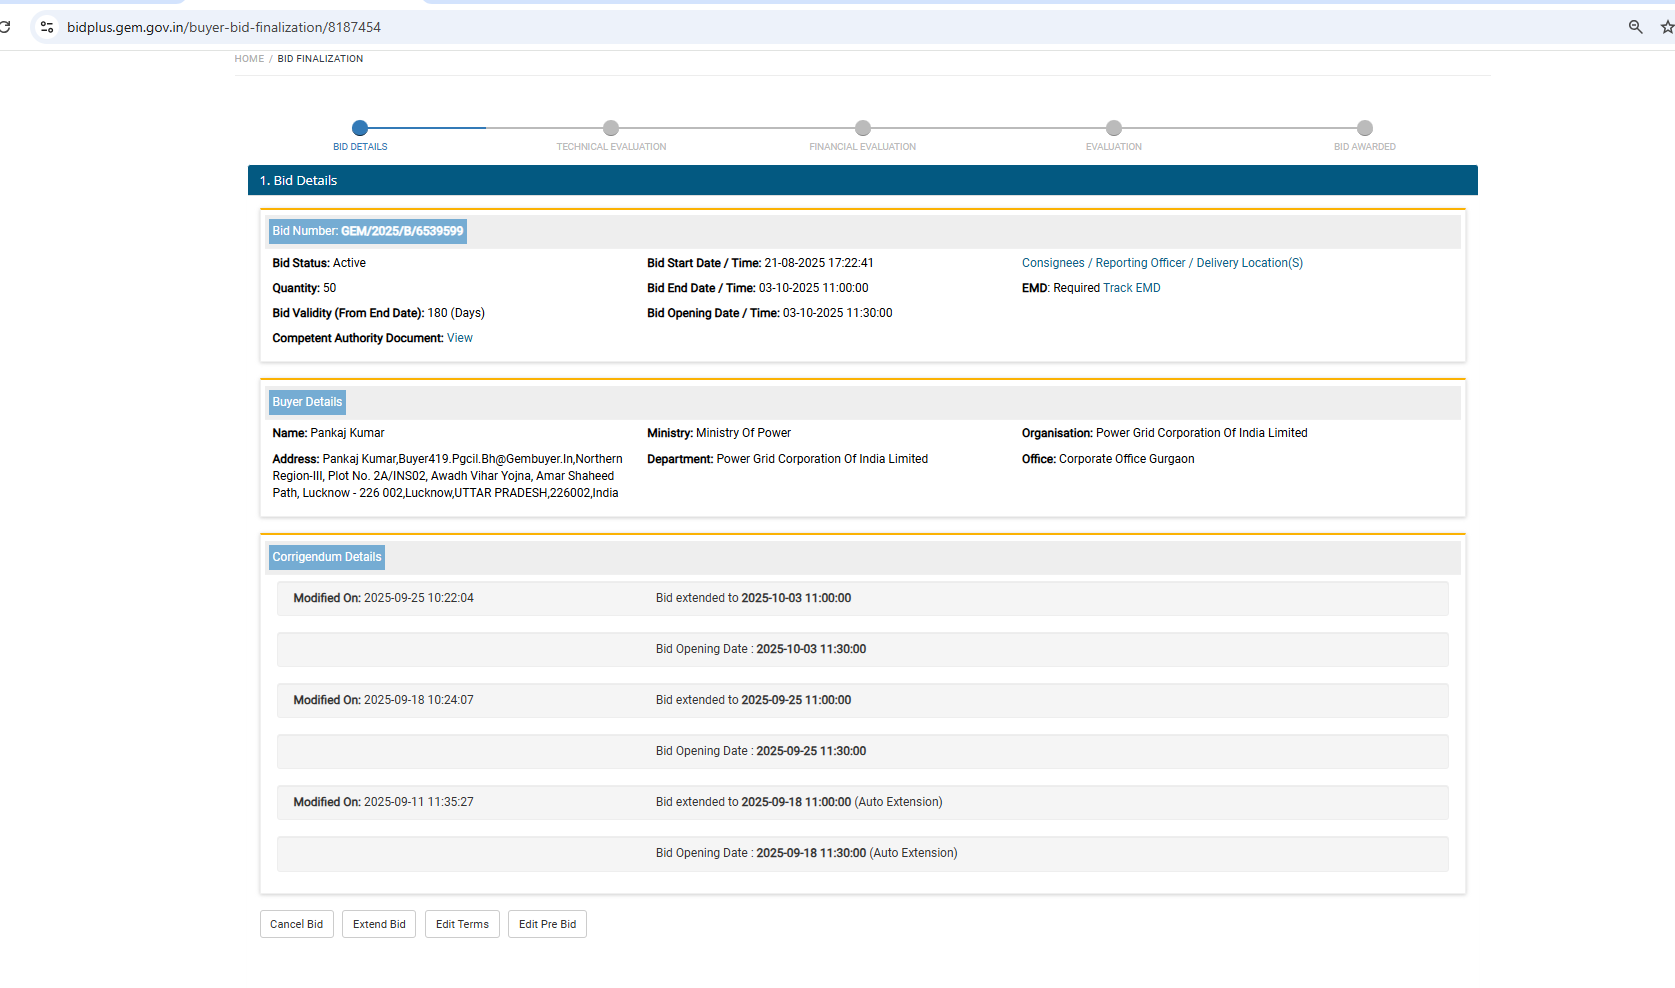The width and height of the screenshot is (1675, 988).
Task: Open Consignees / Reporting Officer / Delivery Location link
Action: click(x=1162, y=263)
